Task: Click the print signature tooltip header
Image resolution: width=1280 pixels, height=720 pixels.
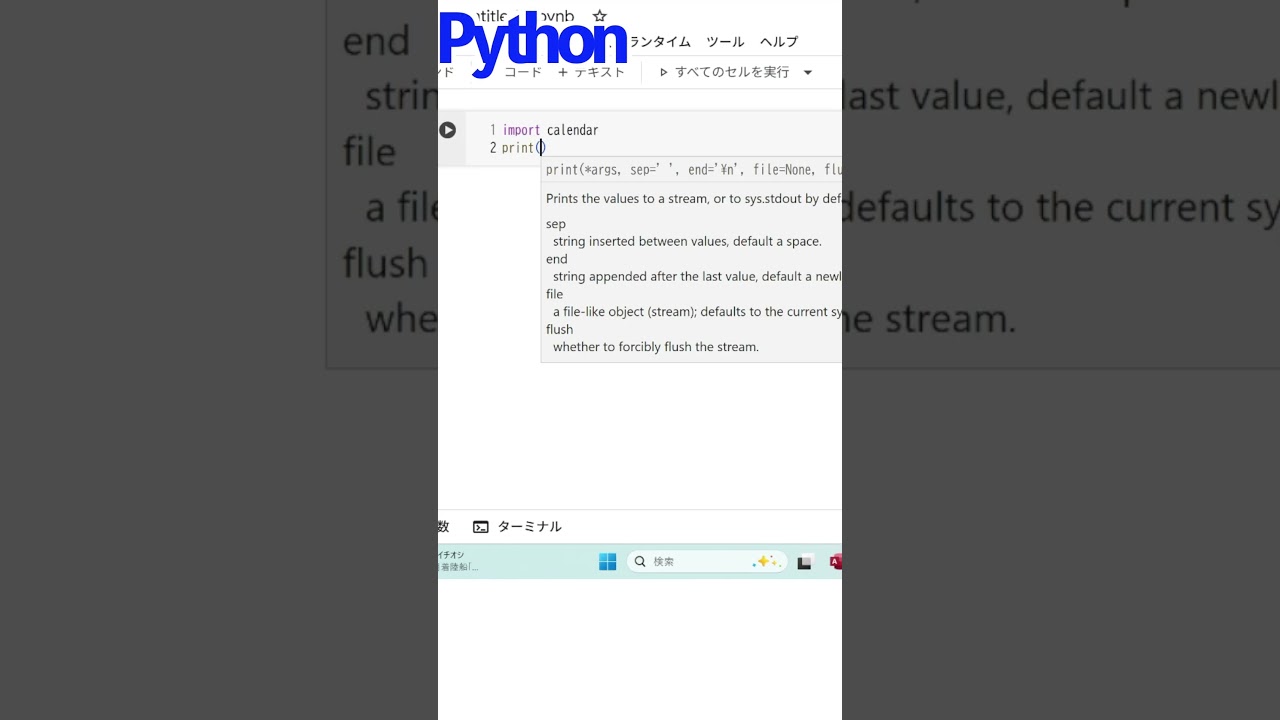Action: [692, 170]
